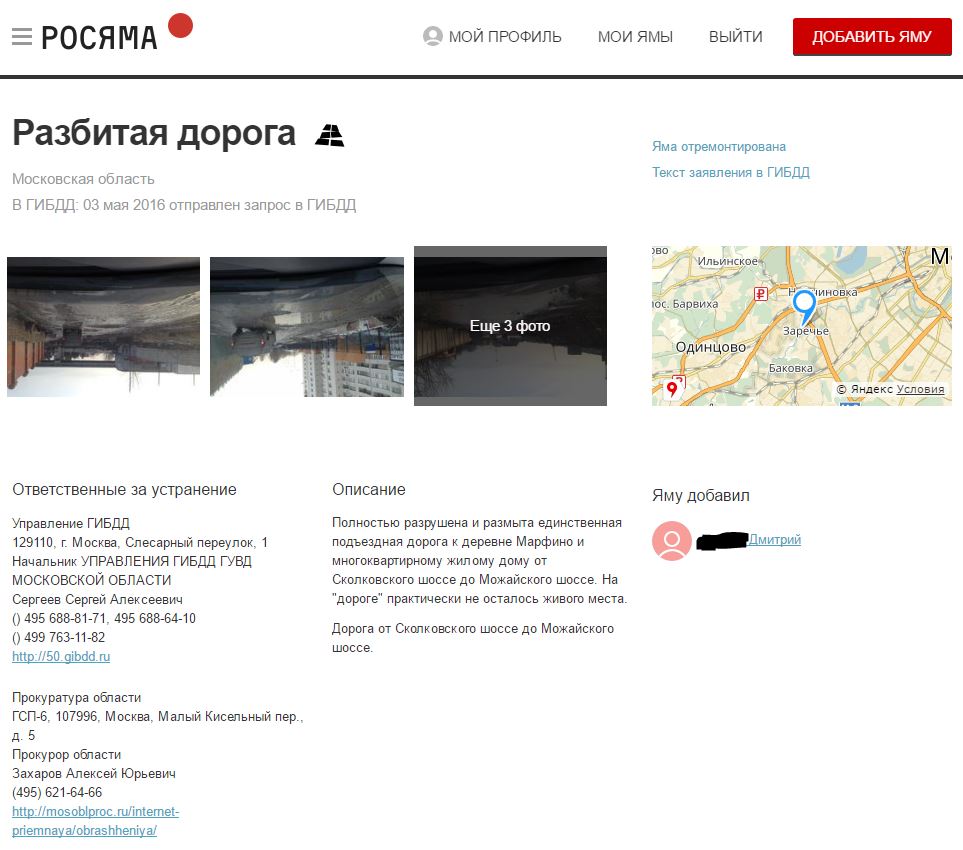The width and height of the screenshot is (963, 850).
Task: Click the Яма отремонтирована link
Action: (719, 147)
